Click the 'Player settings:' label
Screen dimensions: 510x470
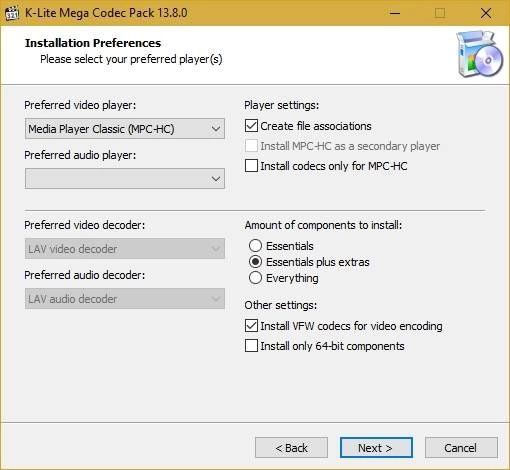(282, 105)
